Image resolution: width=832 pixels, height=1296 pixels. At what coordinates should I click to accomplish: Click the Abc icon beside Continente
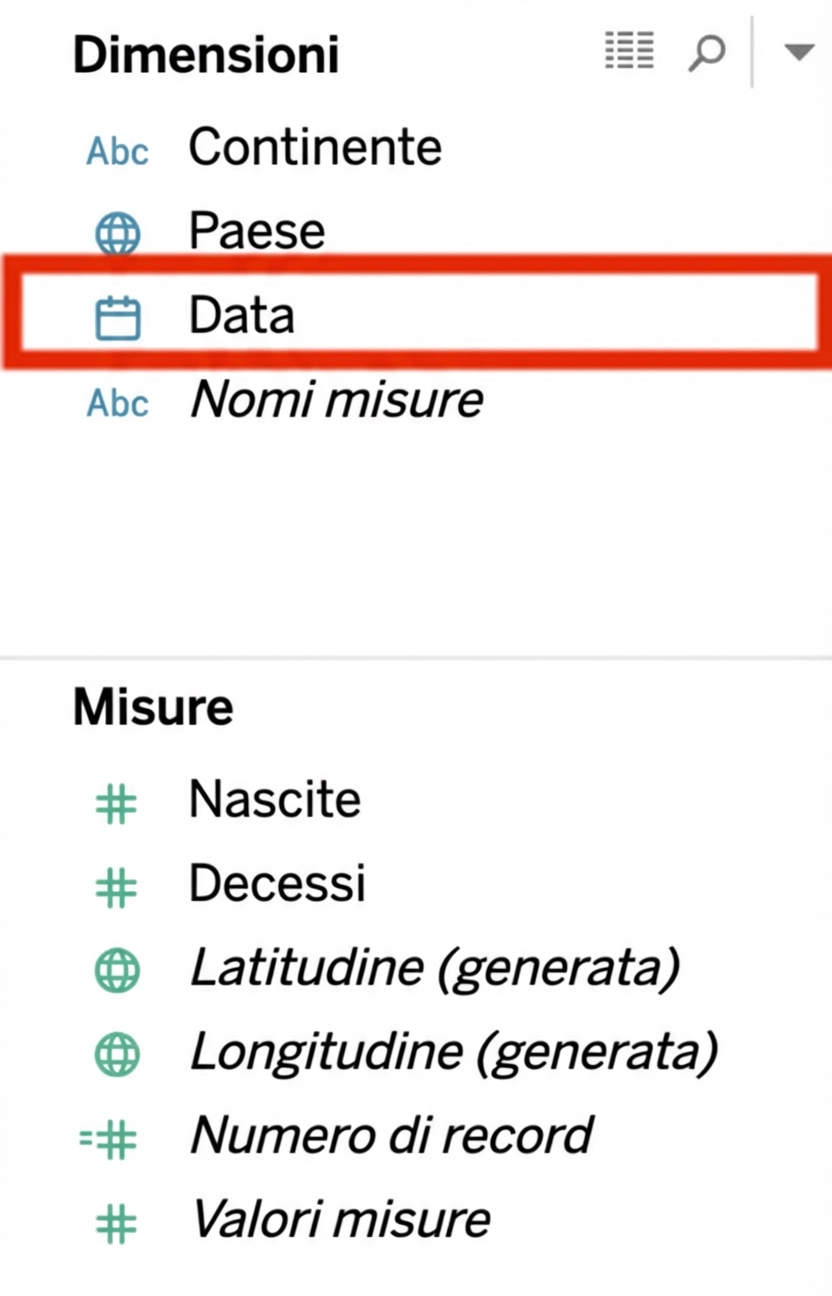(117, 151)
